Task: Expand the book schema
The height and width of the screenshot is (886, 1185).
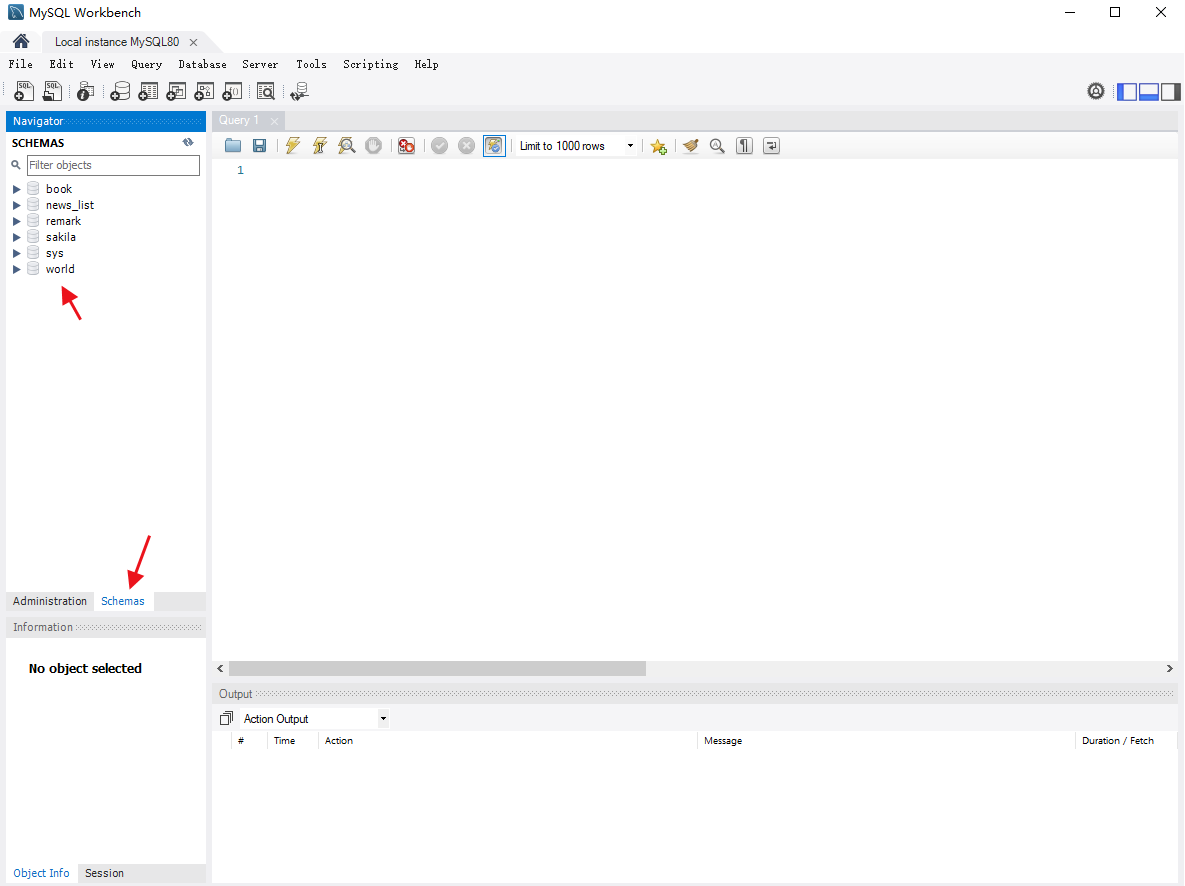Action: click(17, 189)
